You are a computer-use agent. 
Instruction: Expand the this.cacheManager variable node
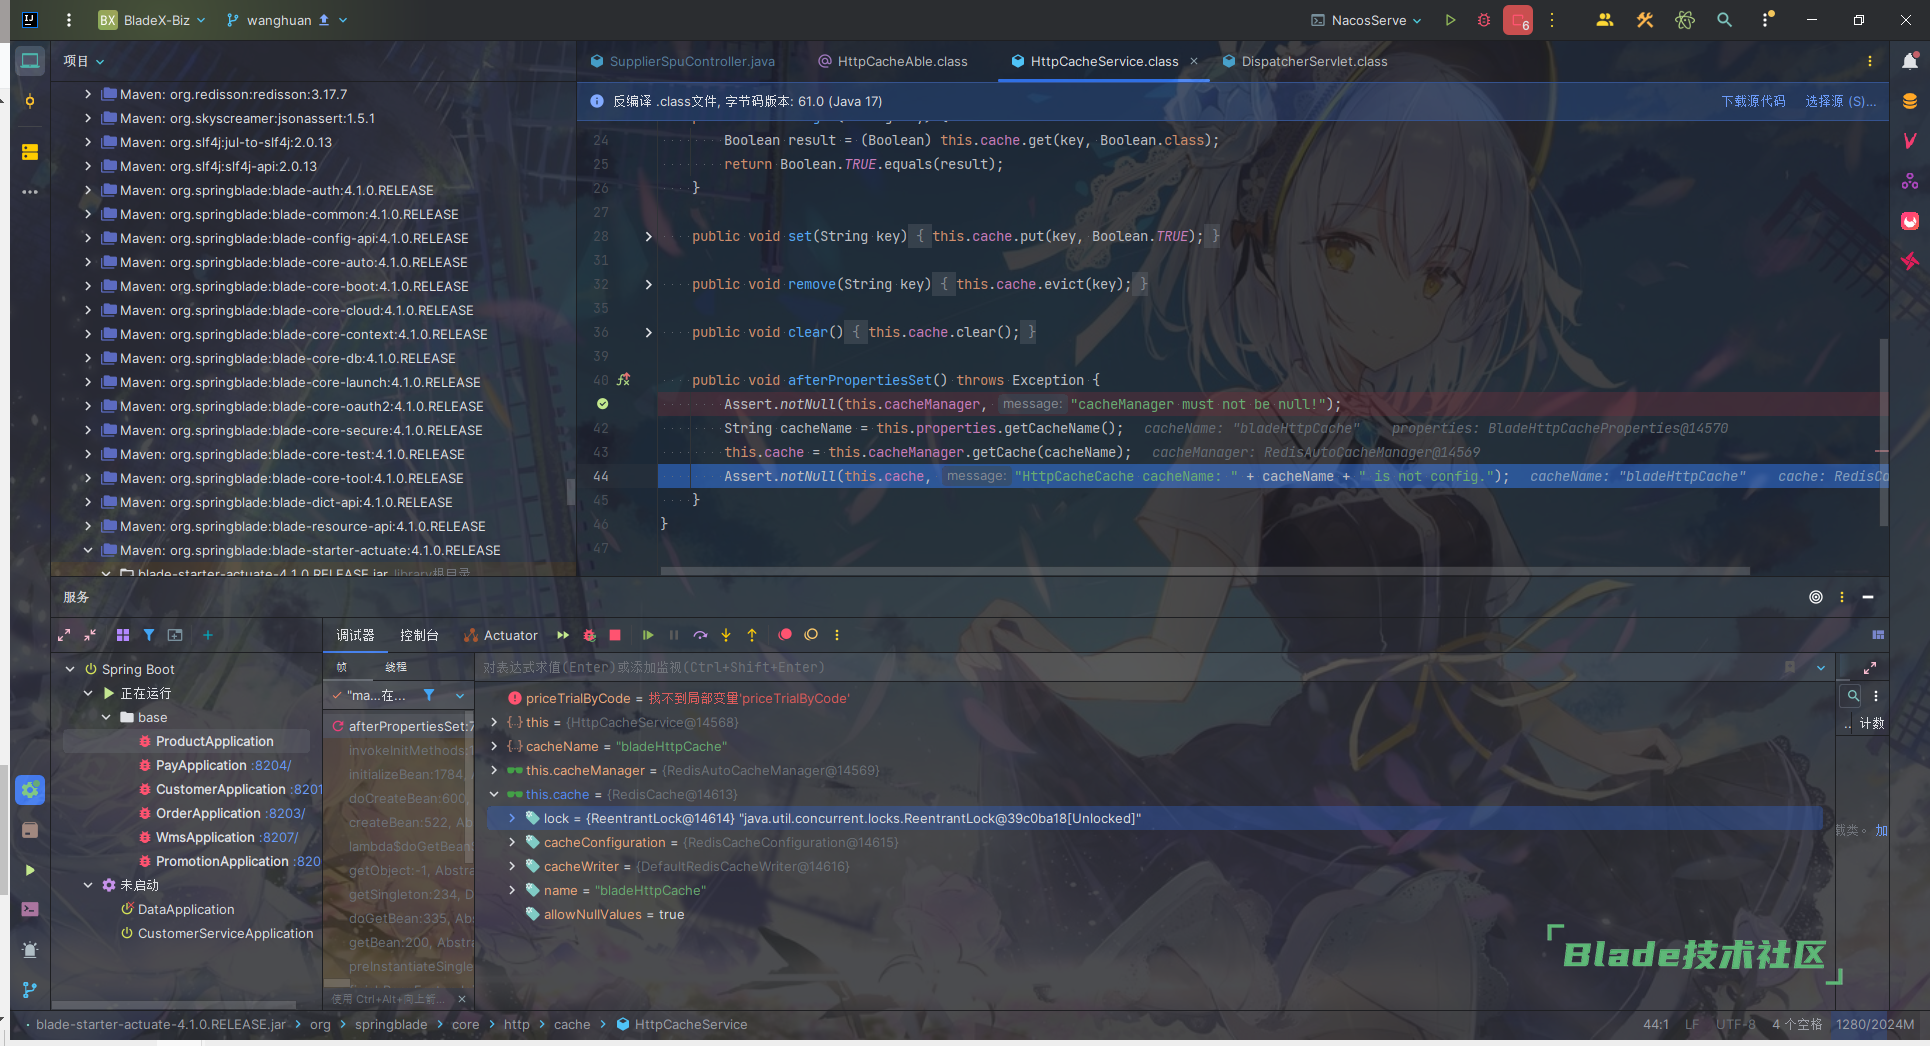(494, 771)
